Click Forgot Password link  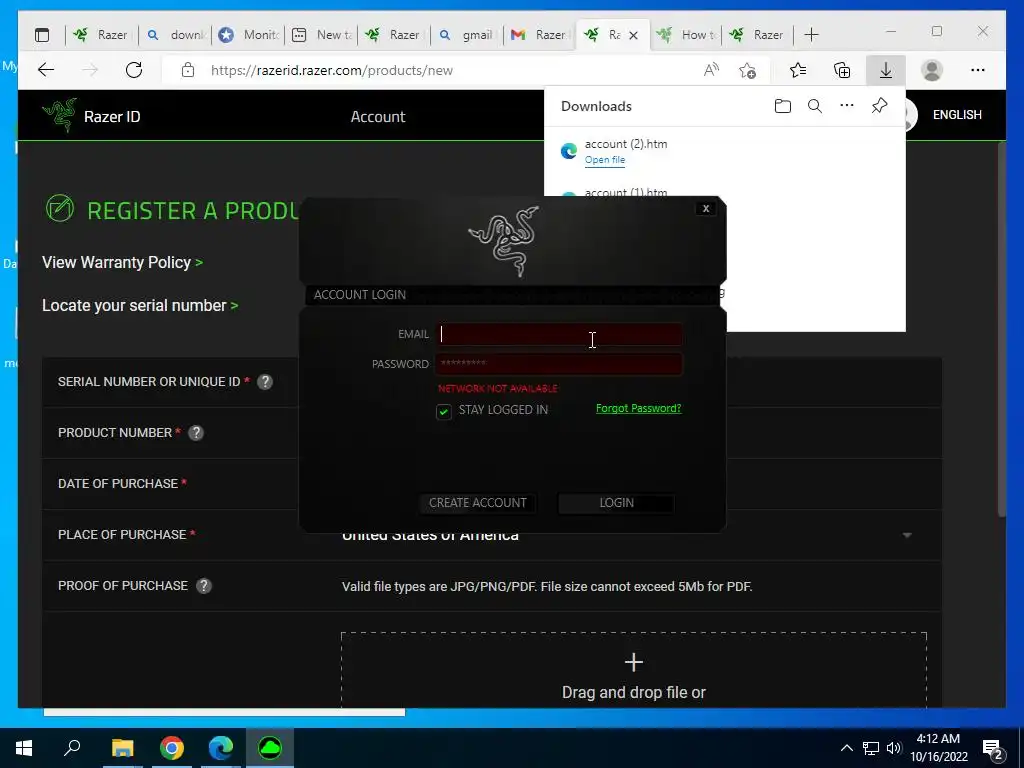click(638, 408)
